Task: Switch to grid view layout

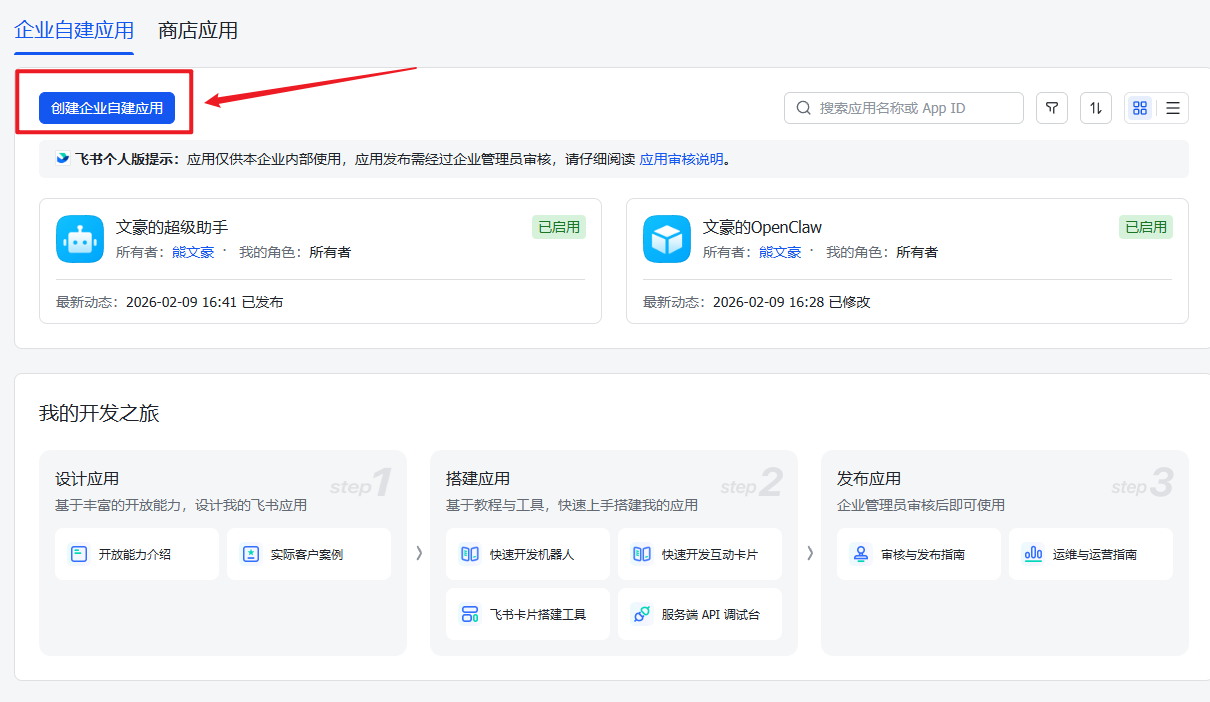Action: point(1139,107)
